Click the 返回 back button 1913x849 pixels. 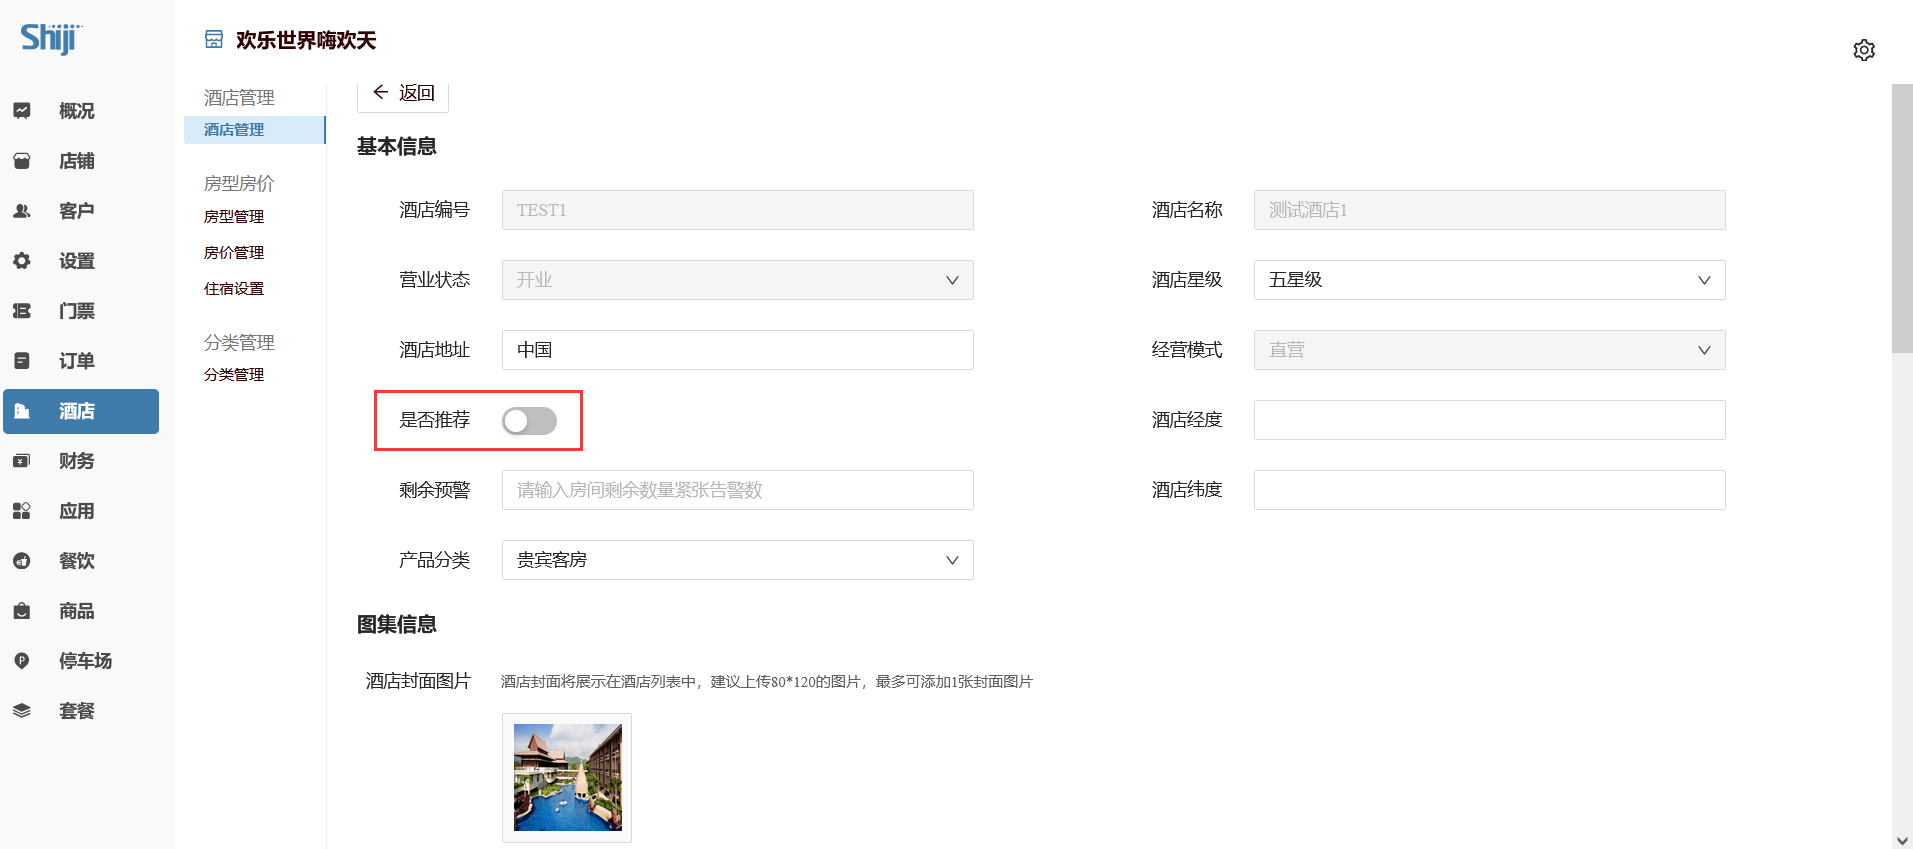click(403, 94)
